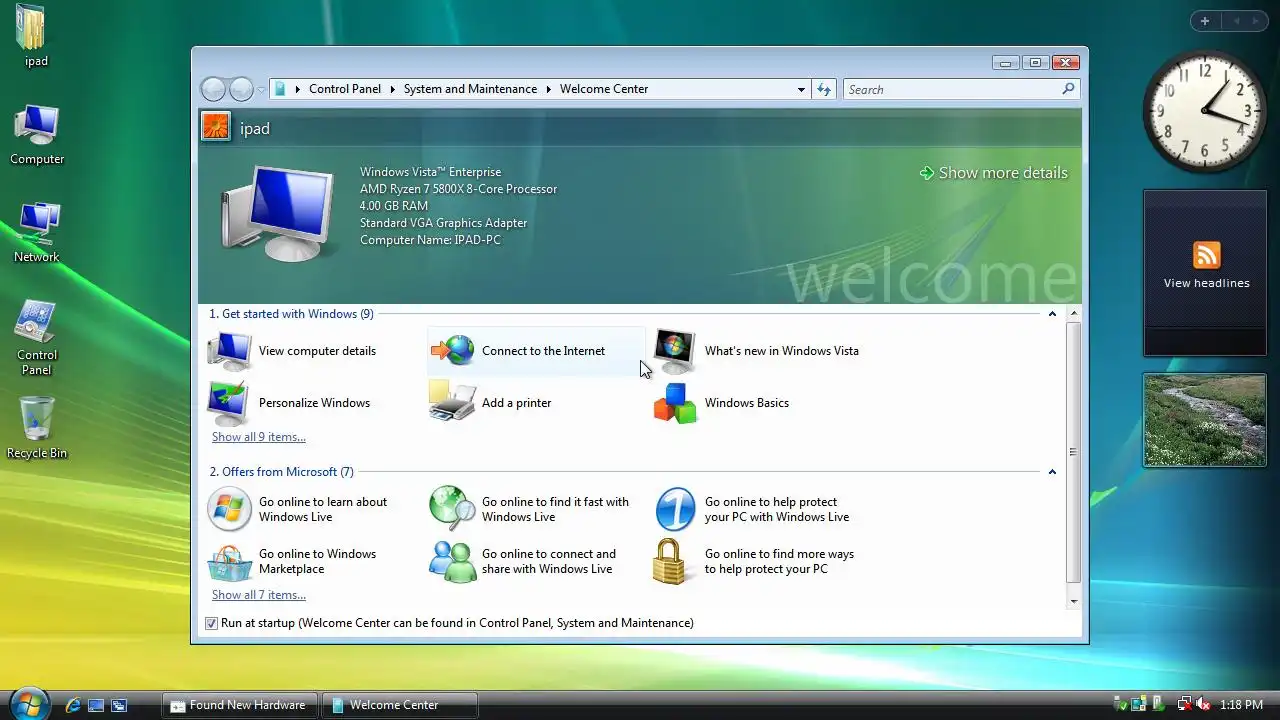1280x720 pixels.
Task: Open the ipad folder on desktop
Action: point(36,37)
